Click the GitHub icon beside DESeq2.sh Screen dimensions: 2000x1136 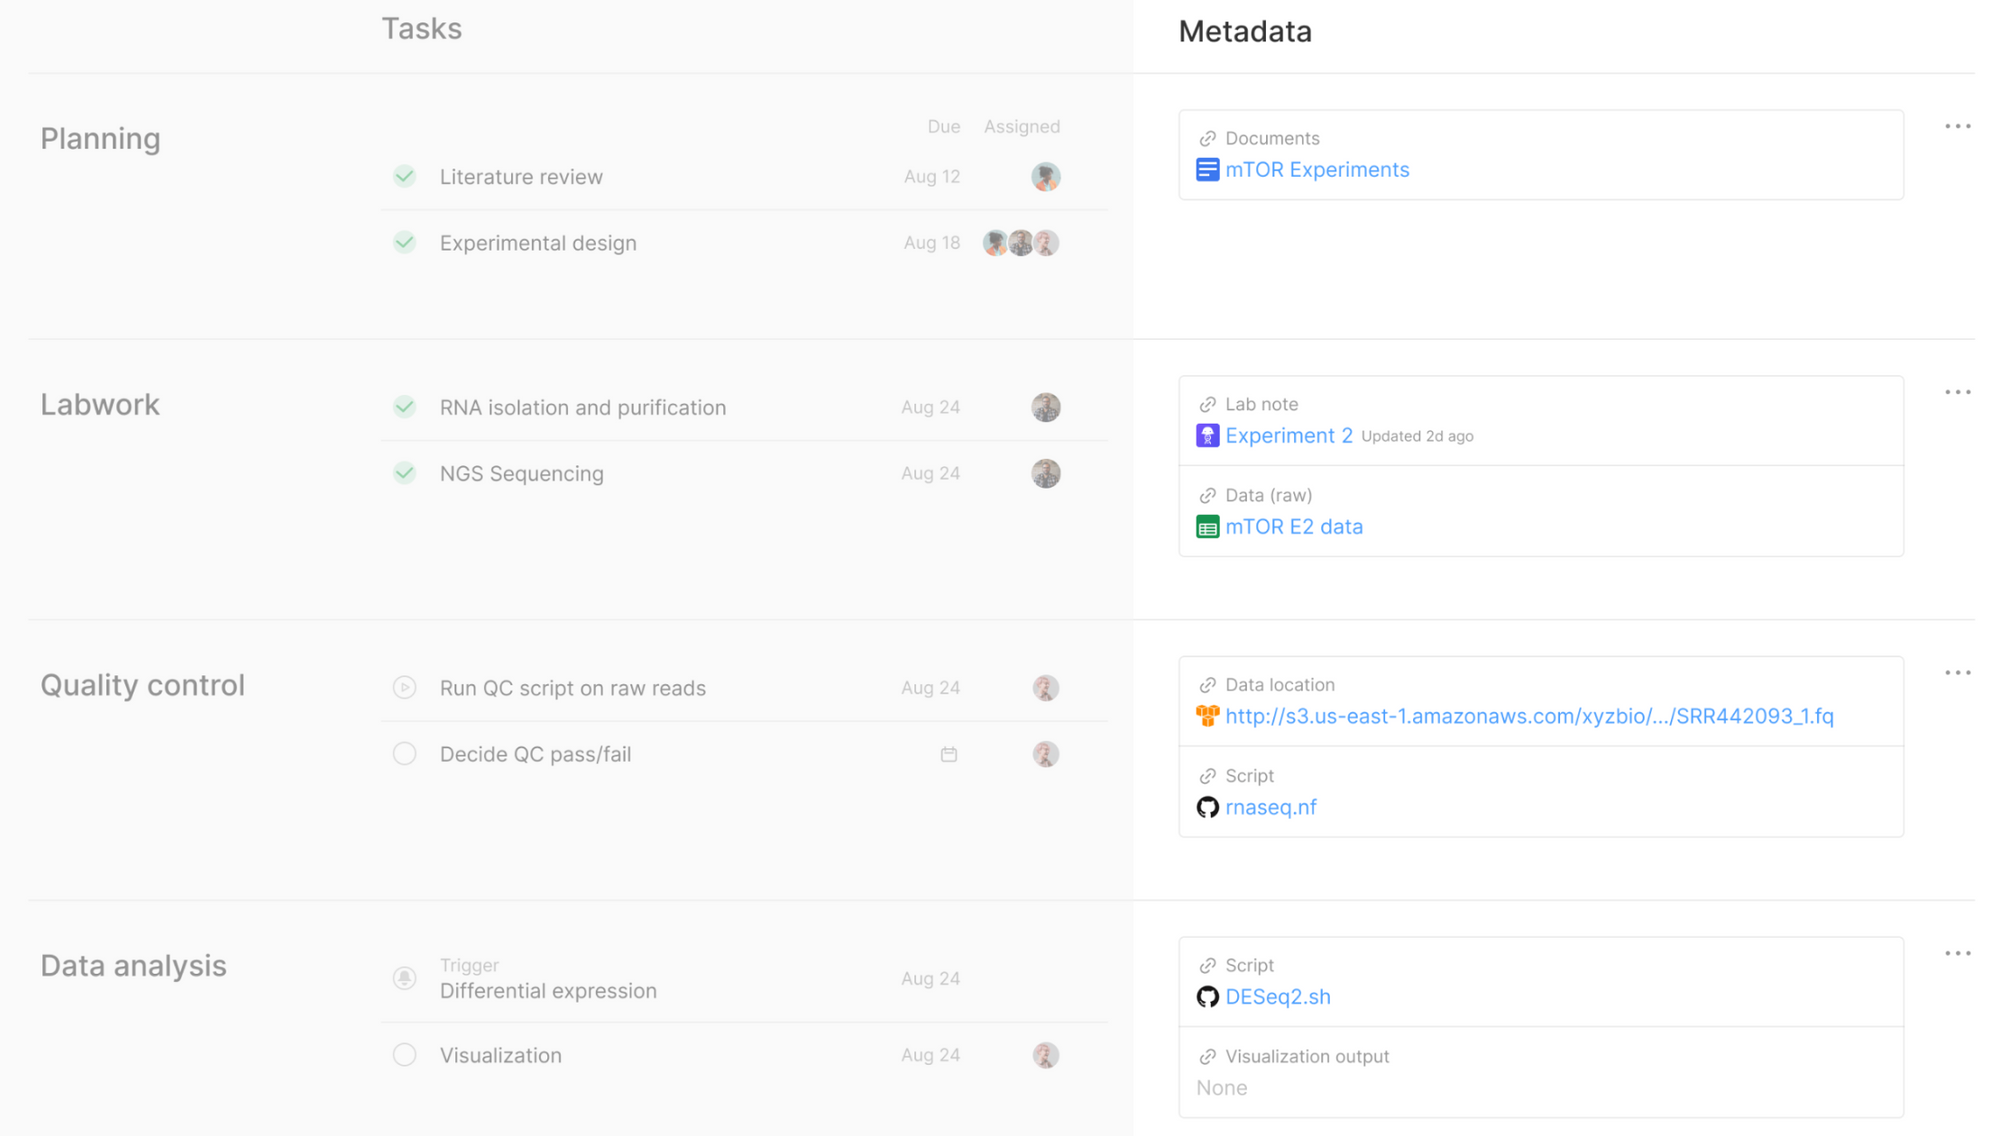1207,997
